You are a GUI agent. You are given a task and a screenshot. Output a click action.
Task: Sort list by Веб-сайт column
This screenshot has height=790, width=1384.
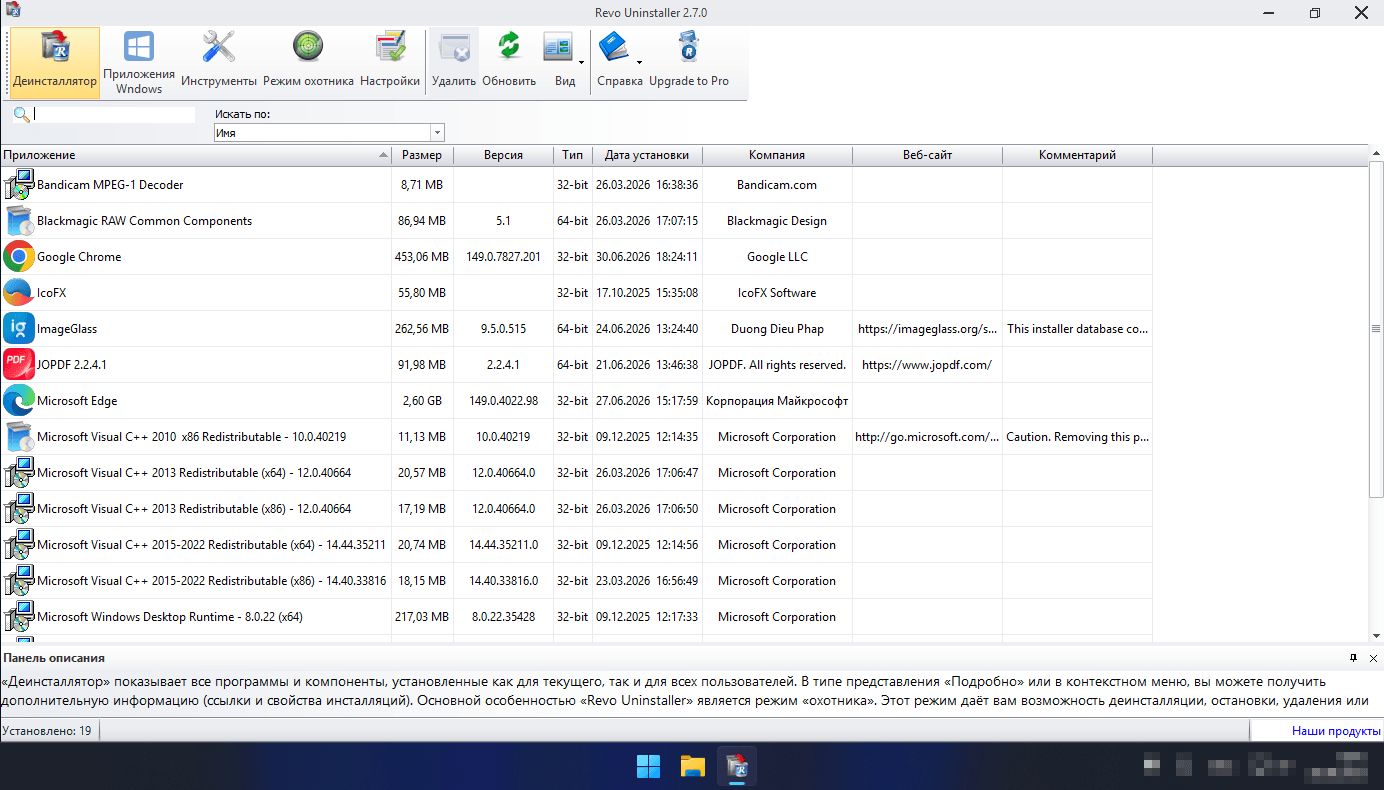pos(928,155)
